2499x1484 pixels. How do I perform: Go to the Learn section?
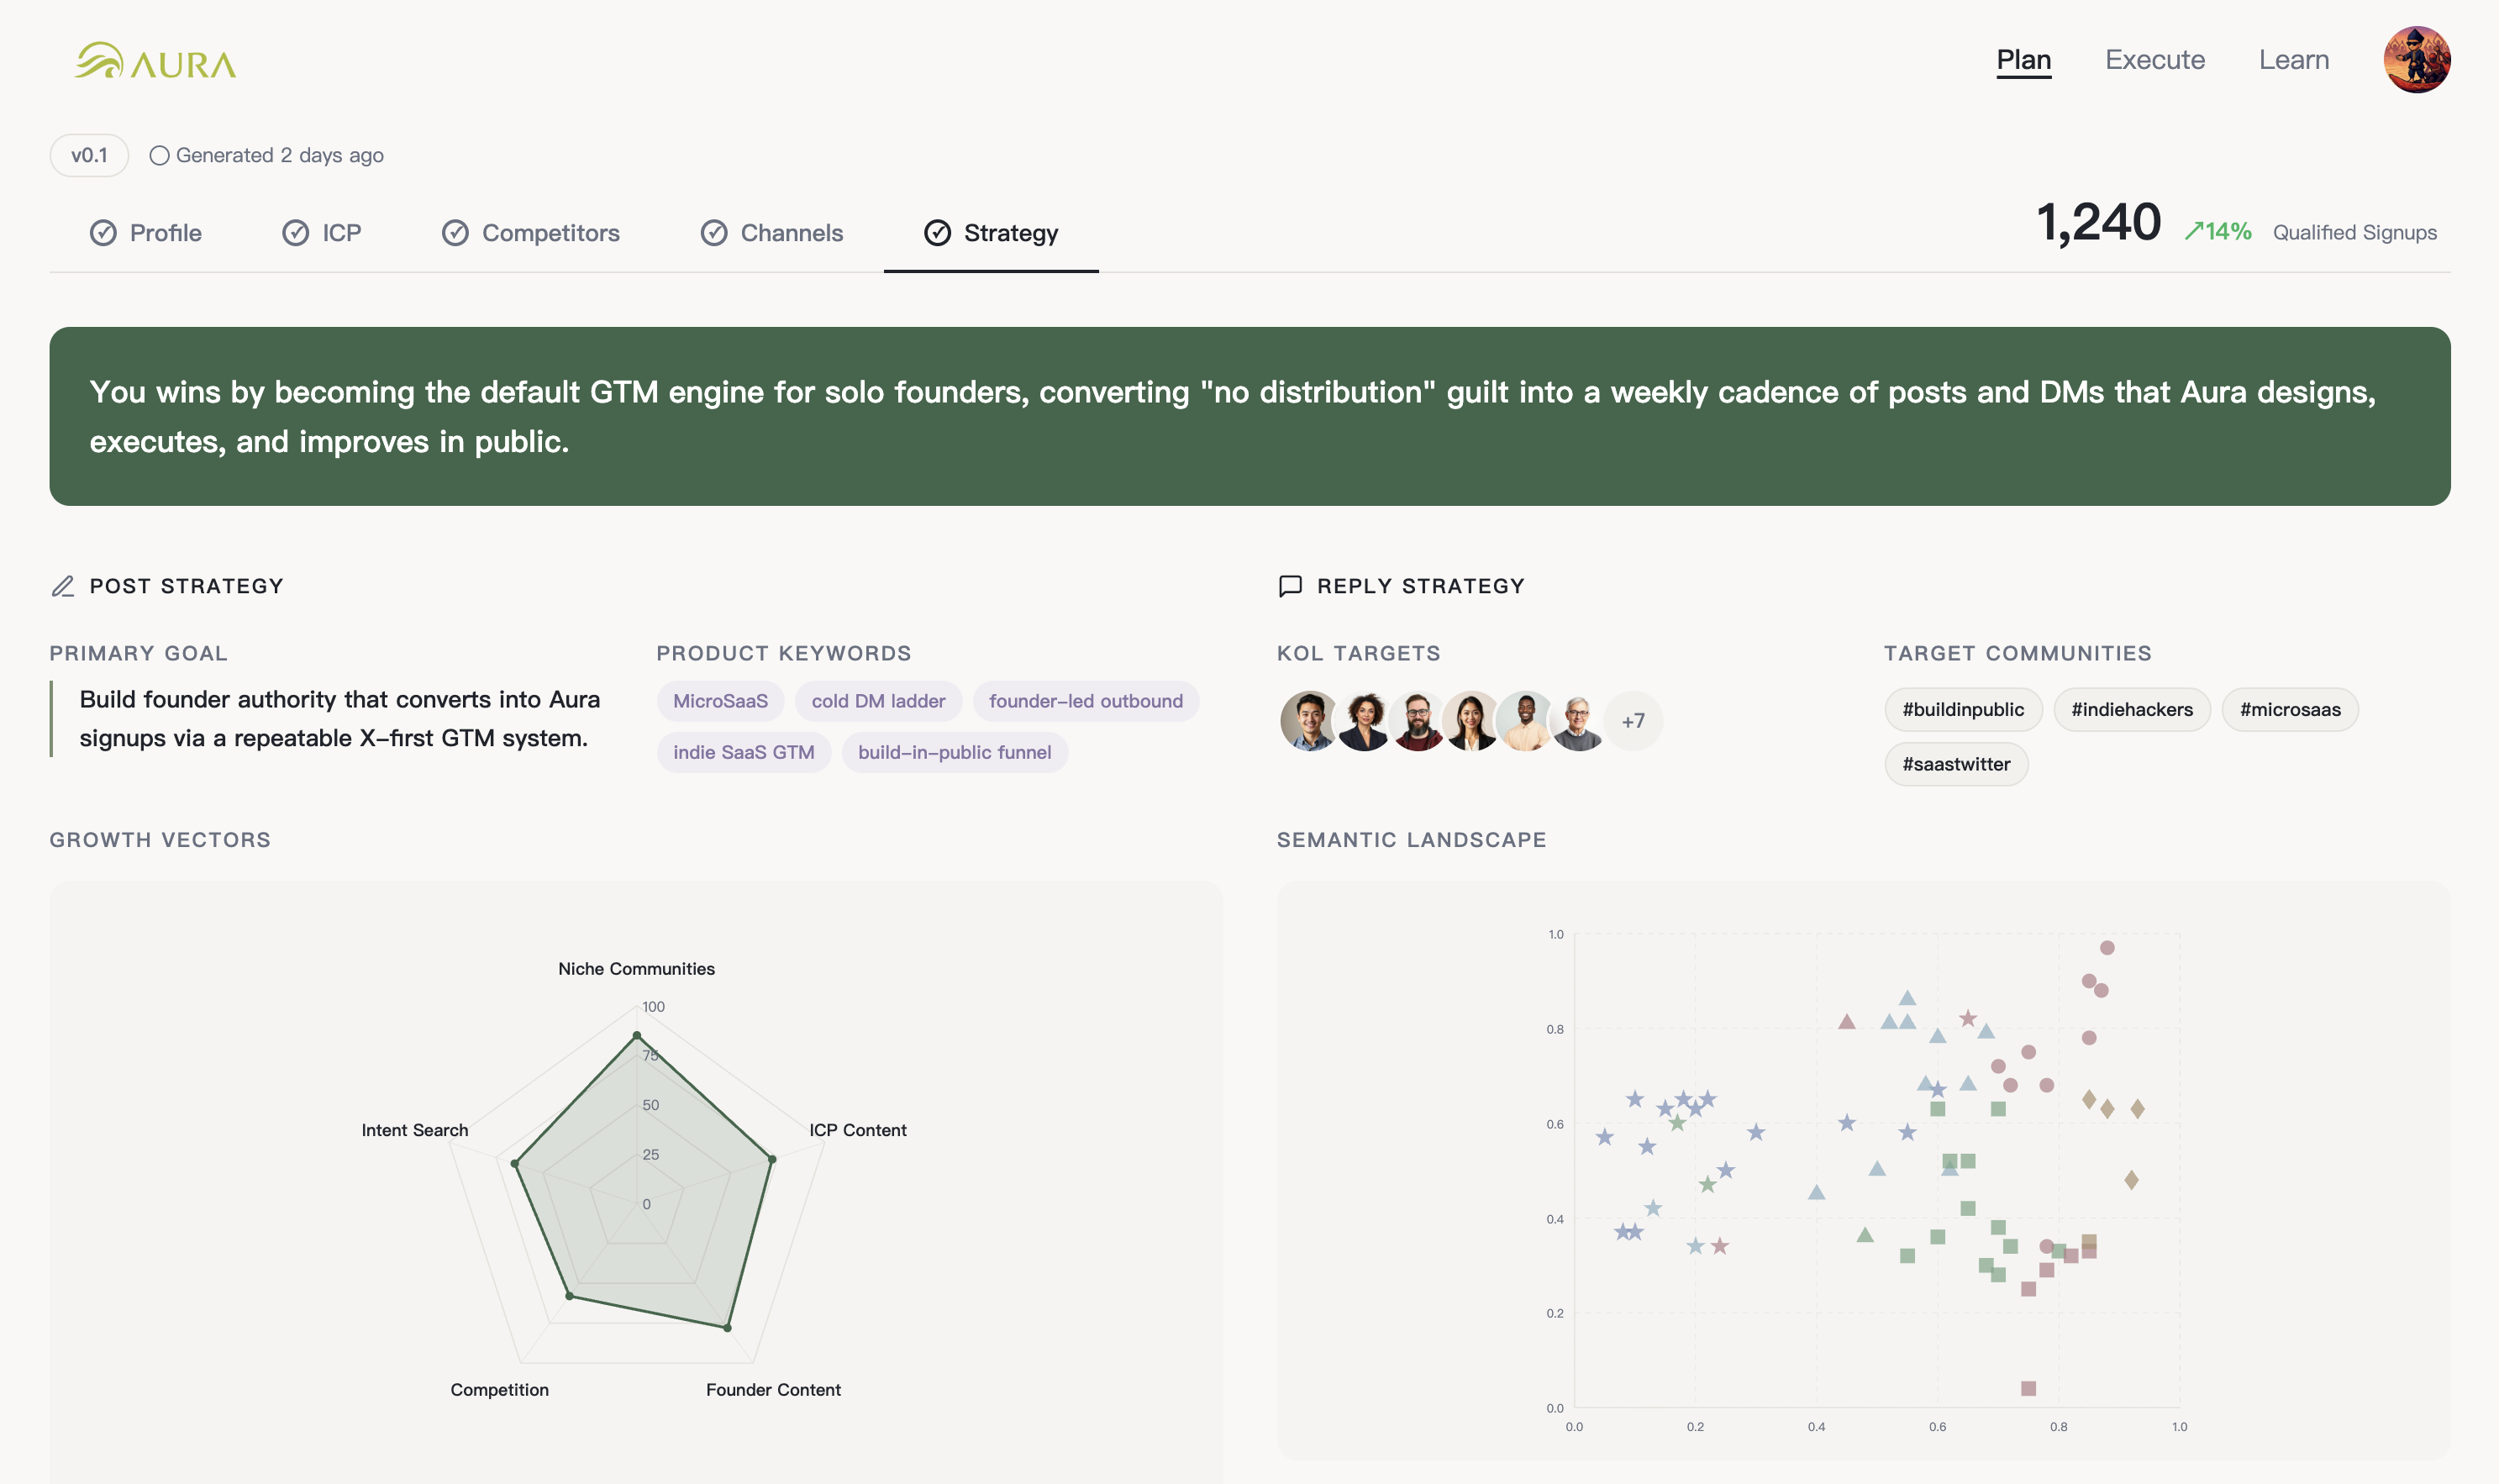[2293, 60]
